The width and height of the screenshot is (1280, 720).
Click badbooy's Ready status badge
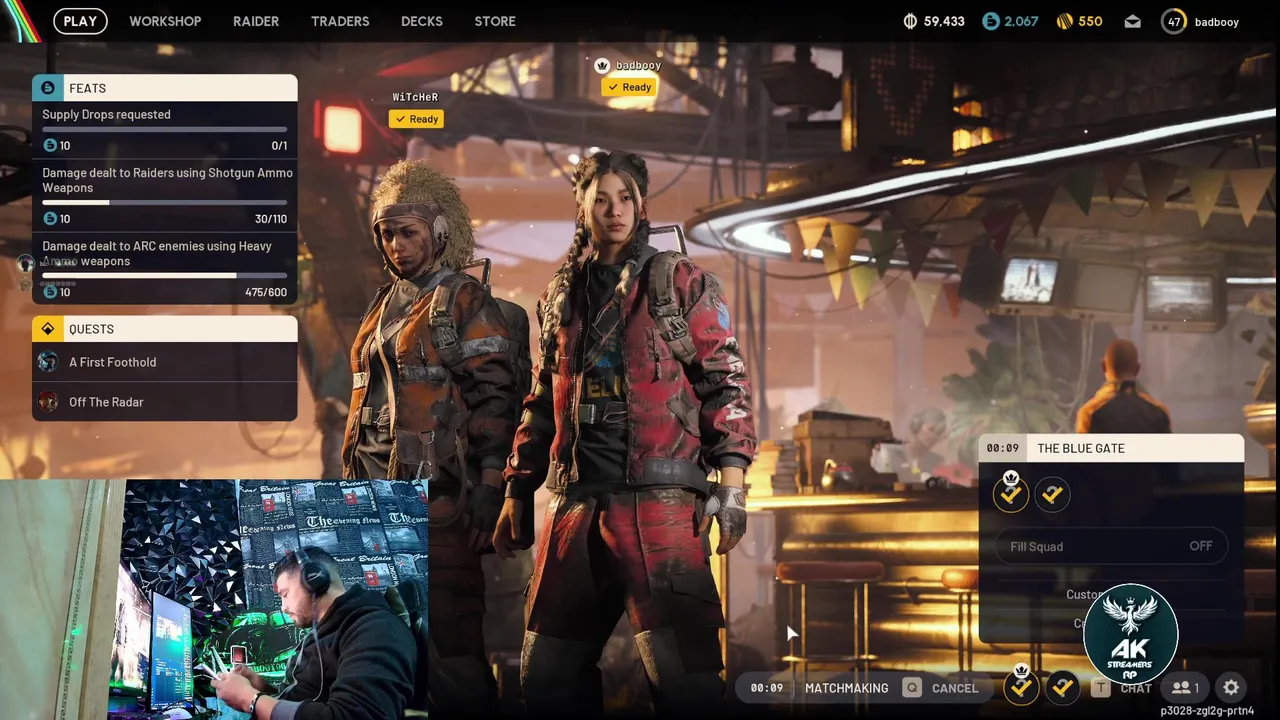point(629,87)
